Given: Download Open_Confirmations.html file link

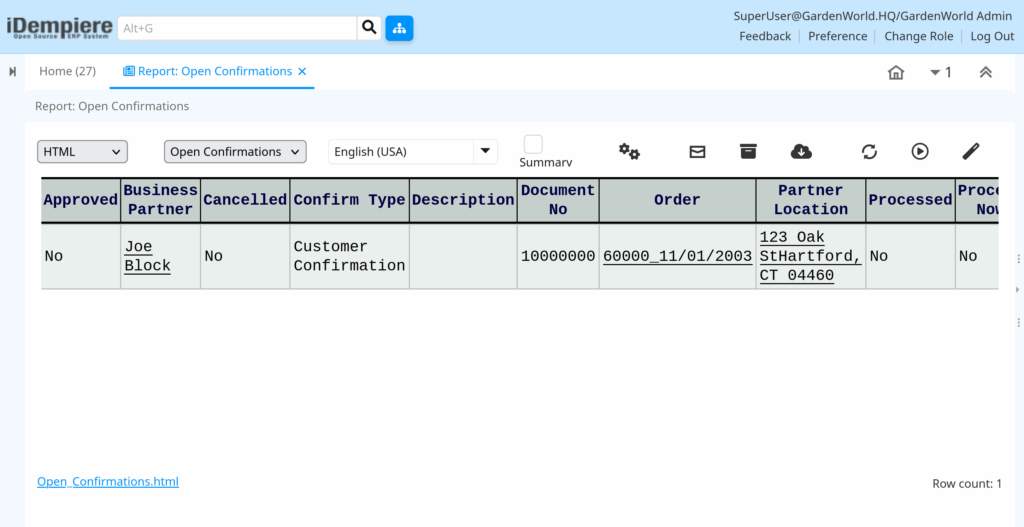Looking at the screenshot, I should 108,481.
